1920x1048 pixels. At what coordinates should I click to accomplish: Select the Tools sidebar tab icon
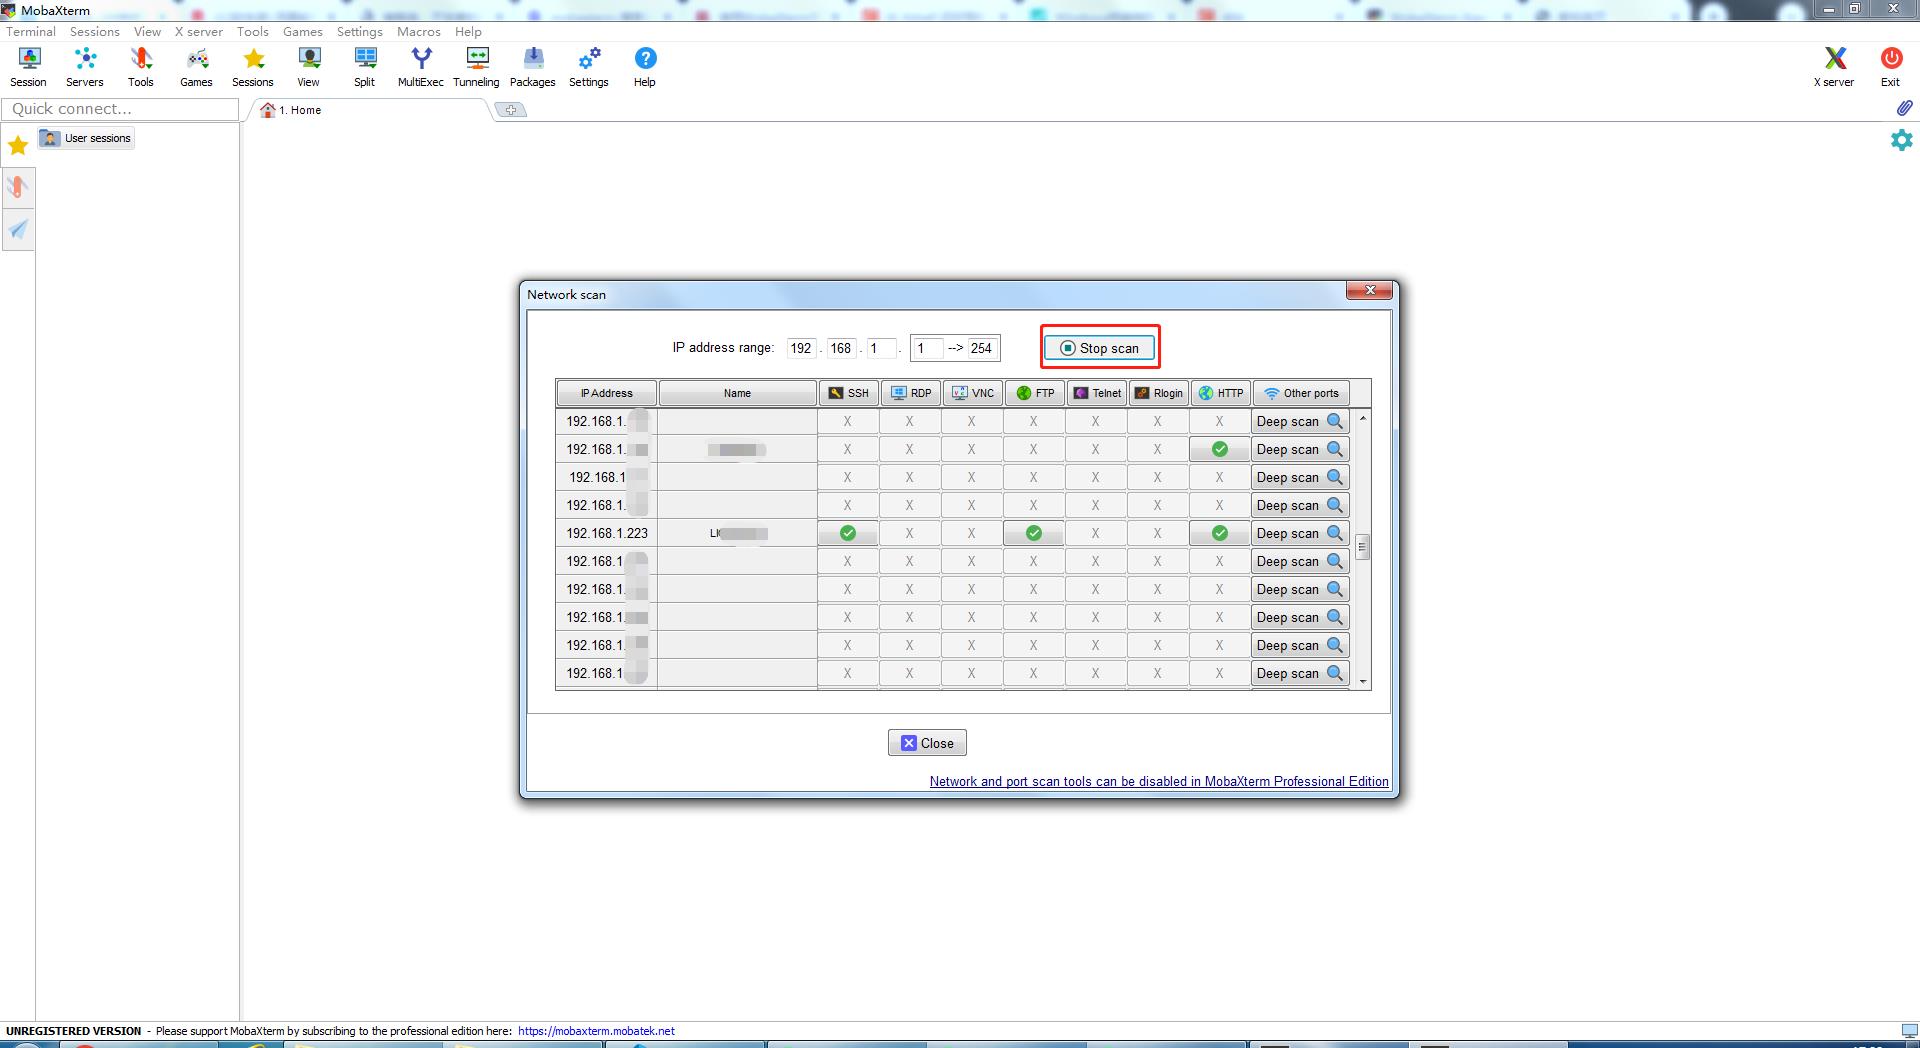[x=18, y=187]
